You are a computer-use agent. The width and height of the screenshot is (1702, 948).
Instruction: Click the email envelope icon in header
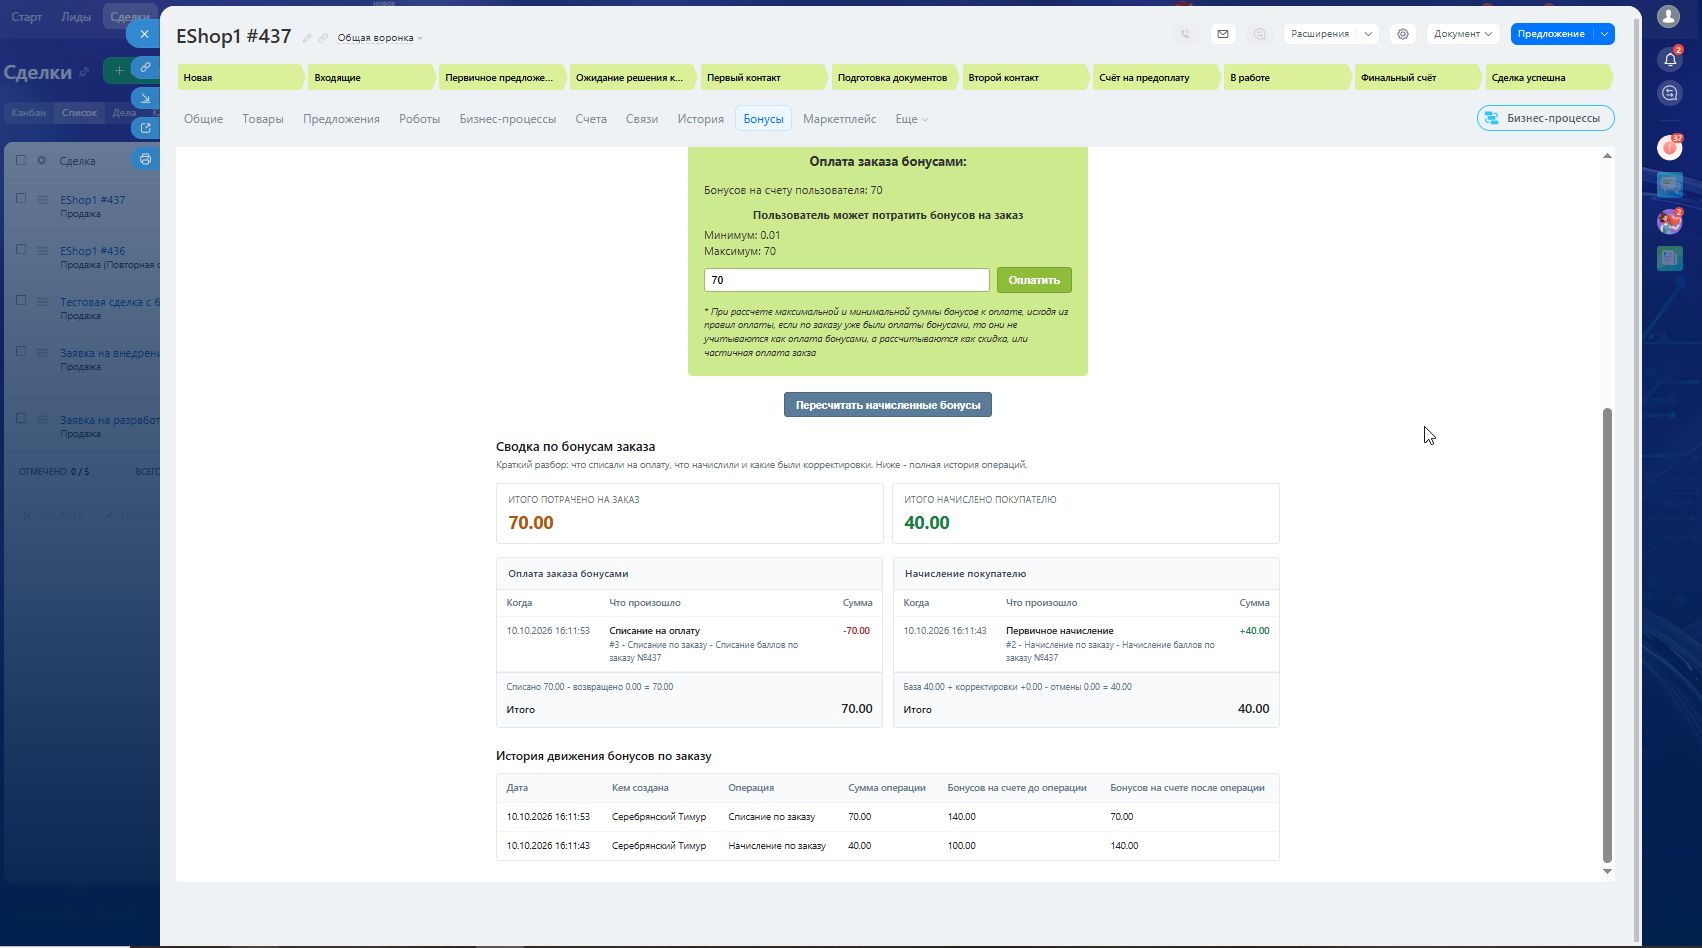[x=1222, y=34]
